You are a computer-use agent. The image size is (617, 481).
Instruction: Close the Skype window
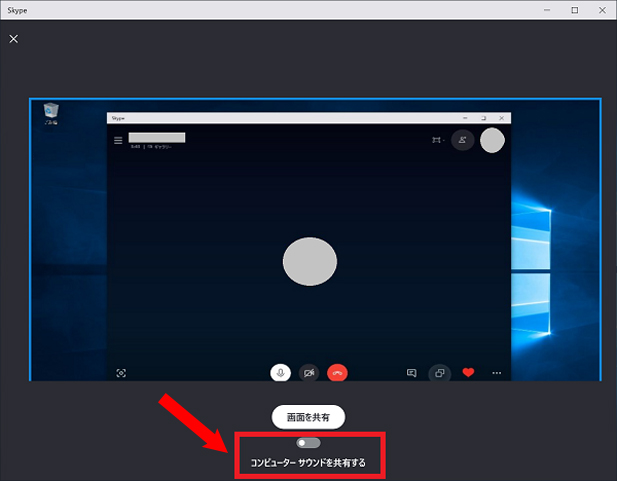[602, 10]
